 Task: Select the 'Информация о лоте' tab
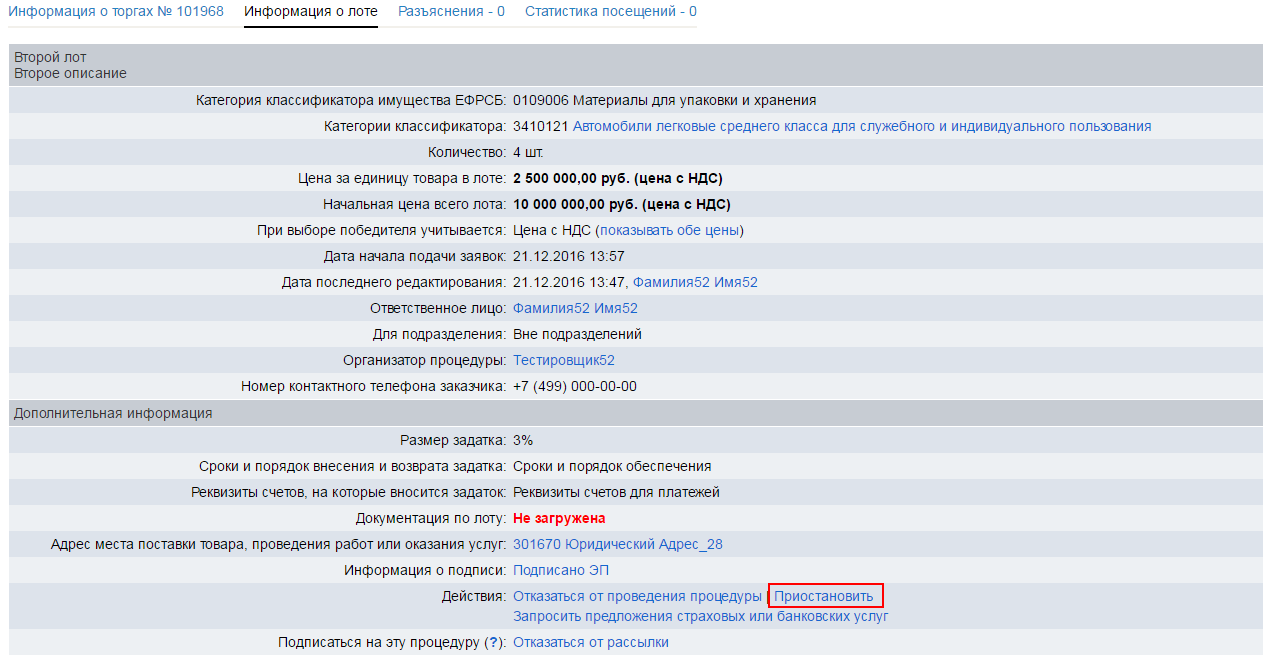click(x=310, y=12)
